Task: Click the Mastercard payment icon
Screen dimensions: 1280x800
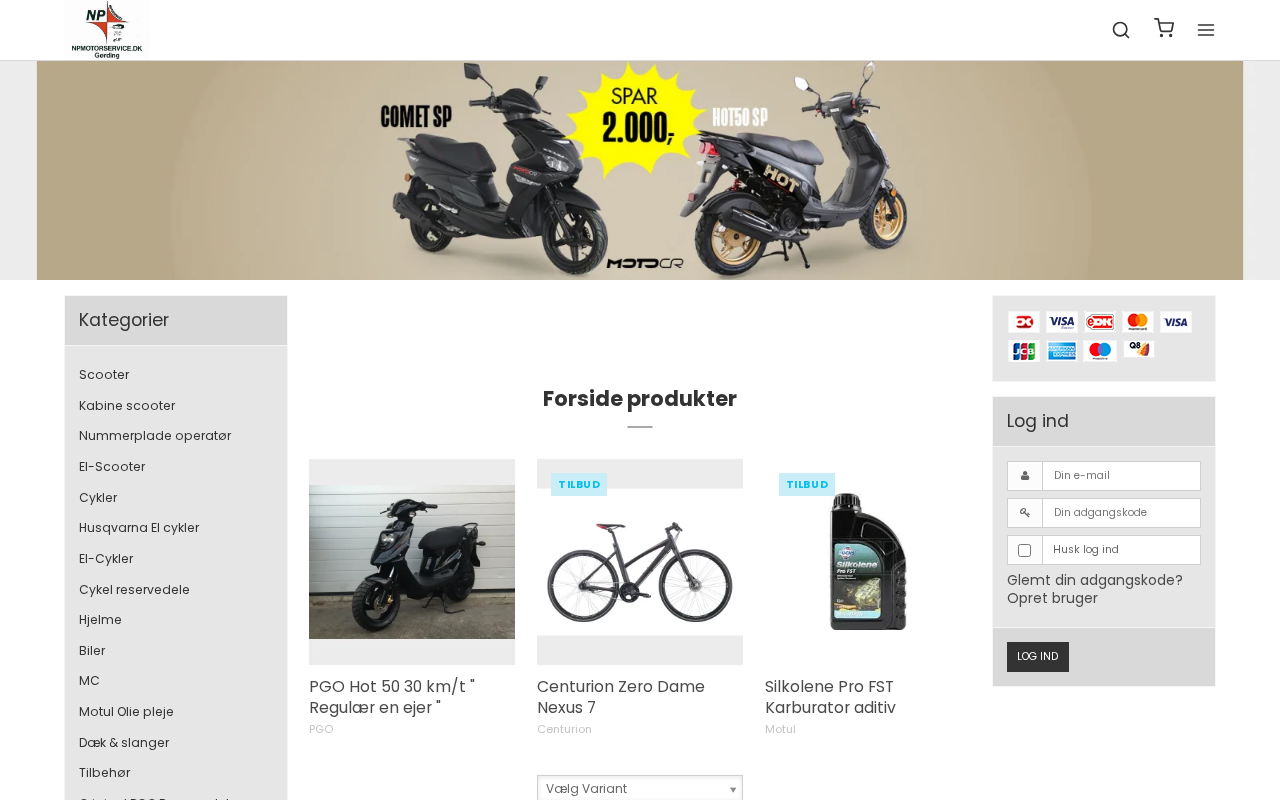Action: 1138,322
